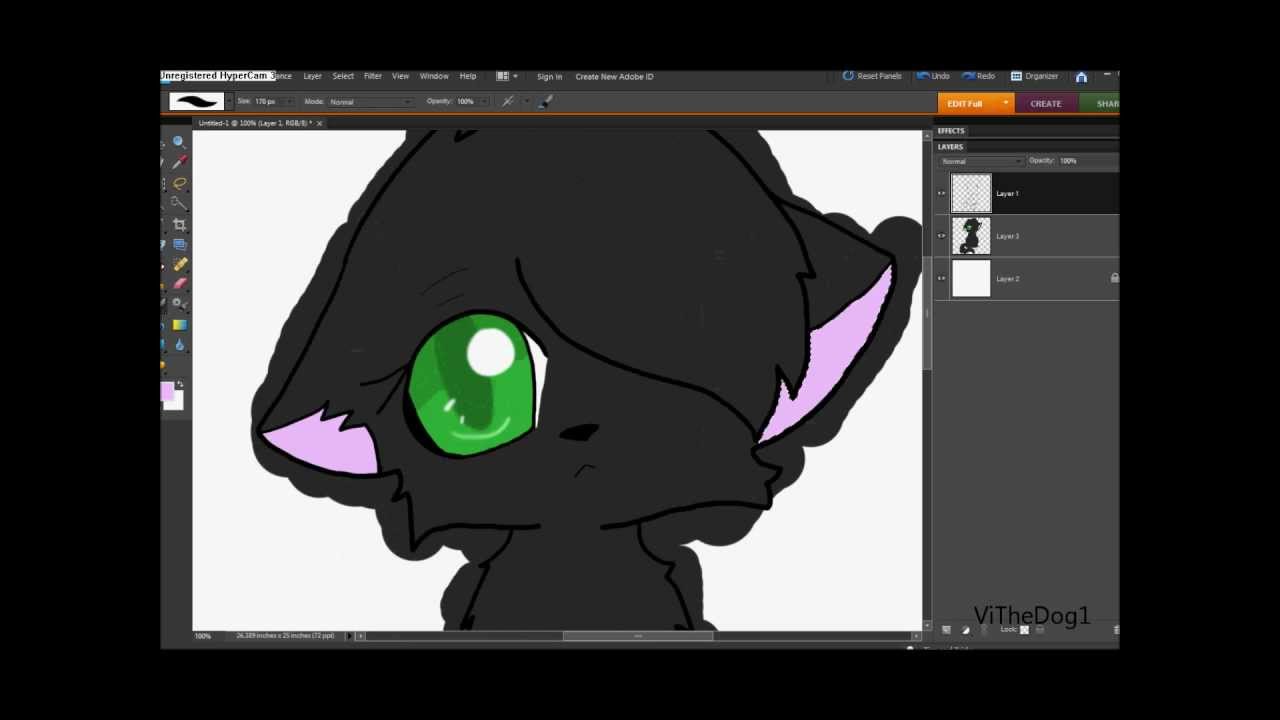Screen dimensions: 1280x720
Task: Click the Undo arrow icon
Action: click(923, 76)
